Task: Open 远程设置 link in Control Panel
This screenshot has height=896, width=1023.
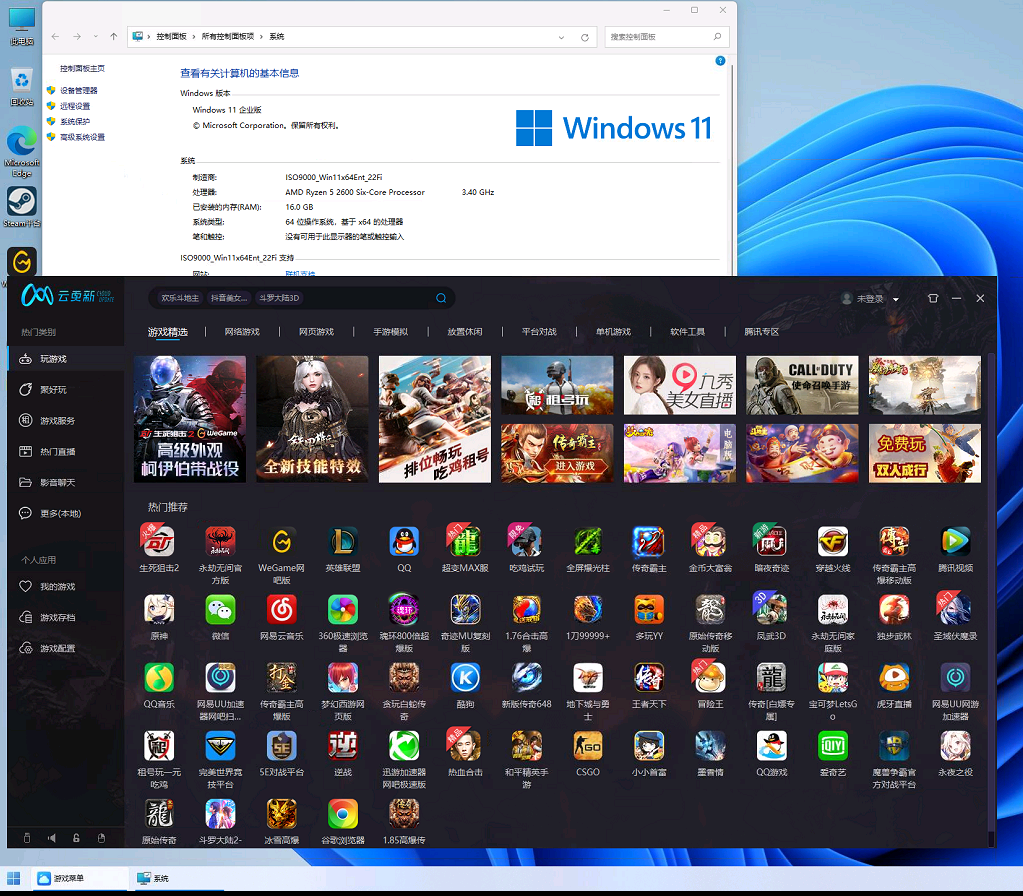Action: 75,106
